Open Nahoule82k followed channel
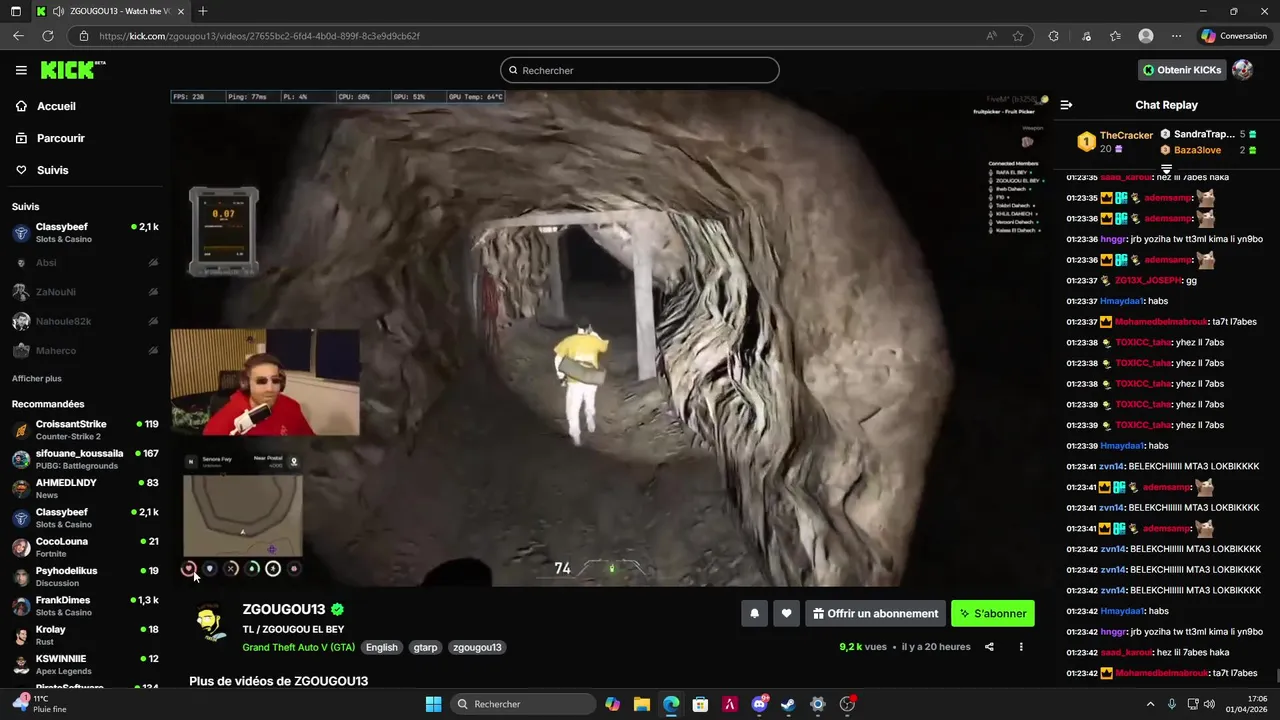The image size is (1280, 720). tap(85, 321)
